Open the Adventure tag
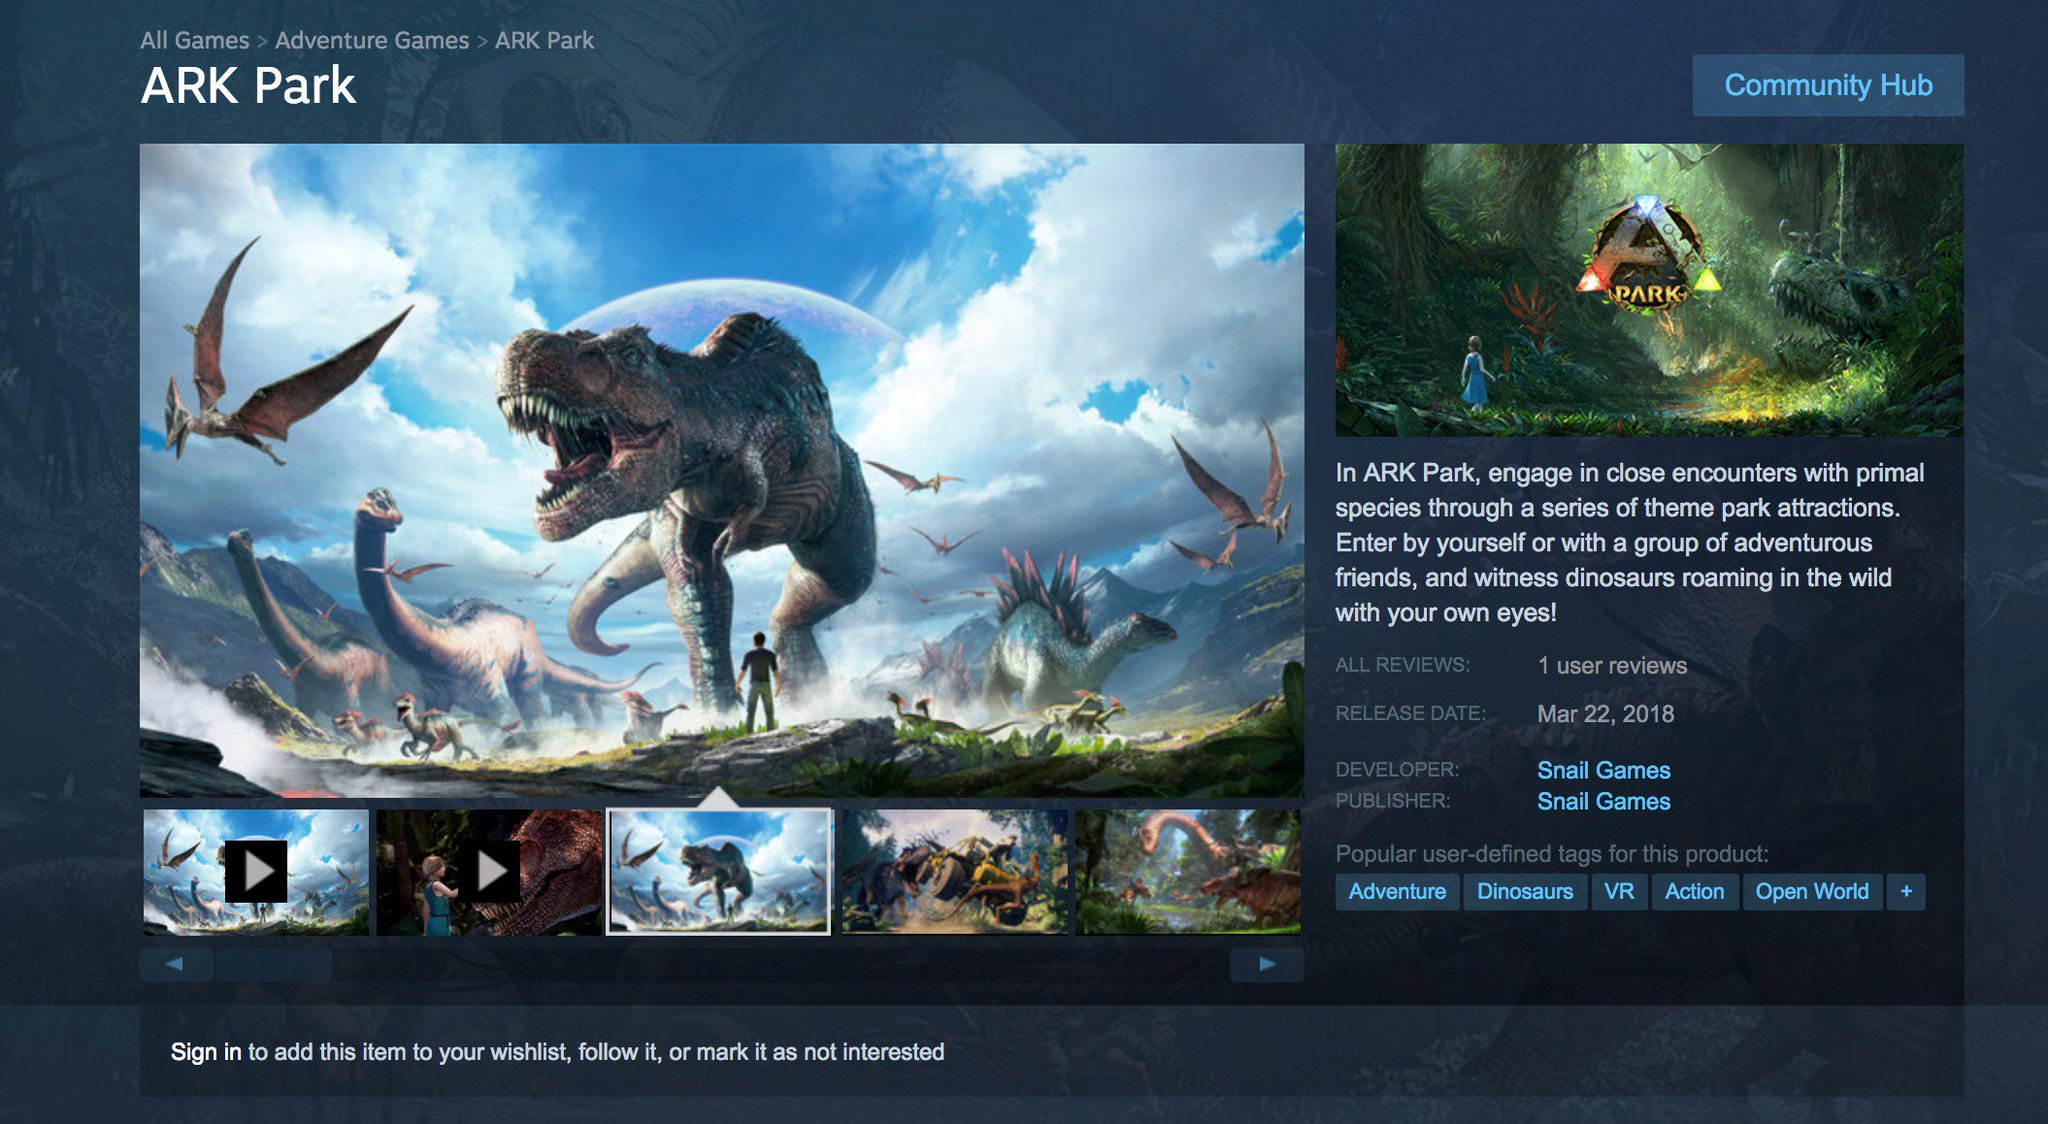Viewport: 2048px width, 1124px height. pyautogui.click(x=1397, y=892)
